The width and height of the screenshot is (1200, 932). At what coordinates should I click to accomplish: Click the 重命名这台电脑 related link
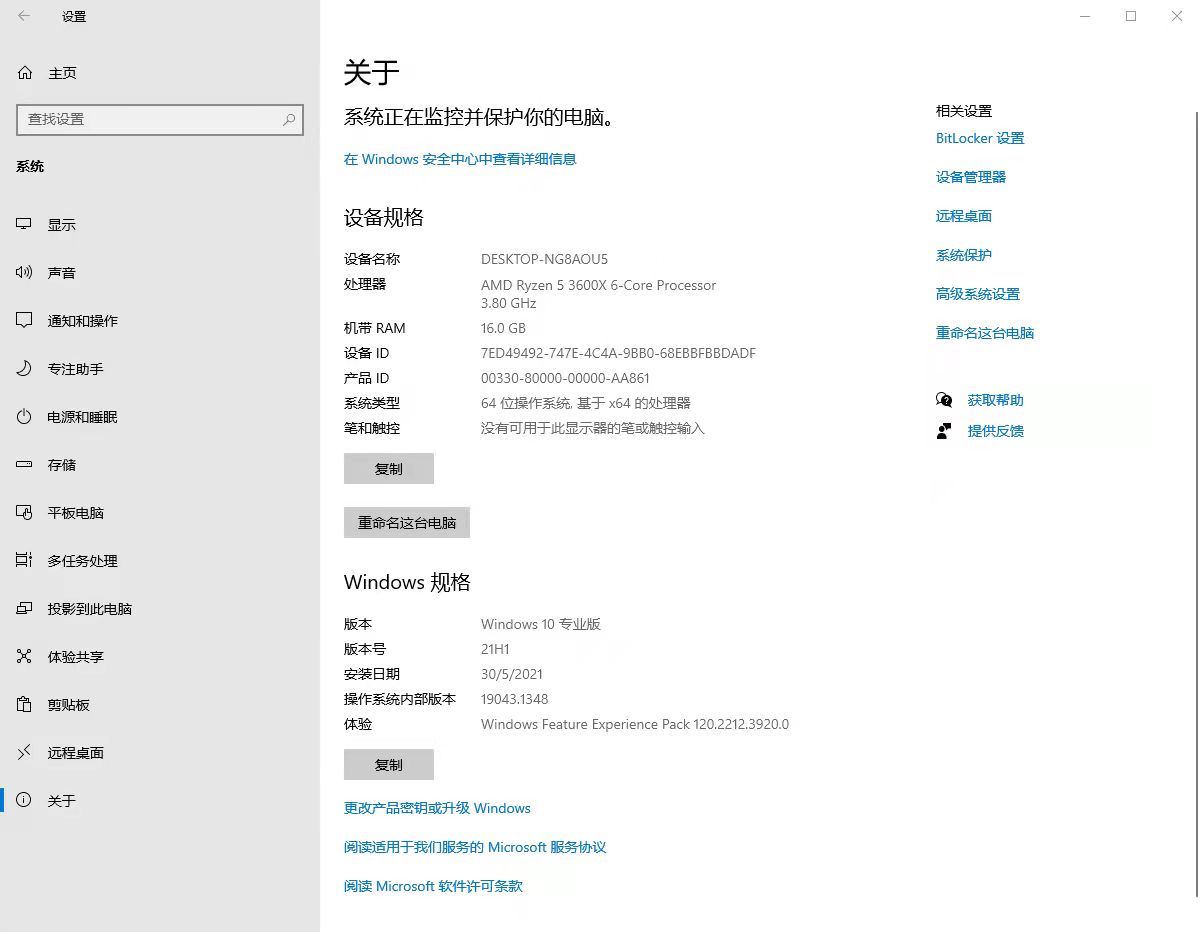coord(985,333)
